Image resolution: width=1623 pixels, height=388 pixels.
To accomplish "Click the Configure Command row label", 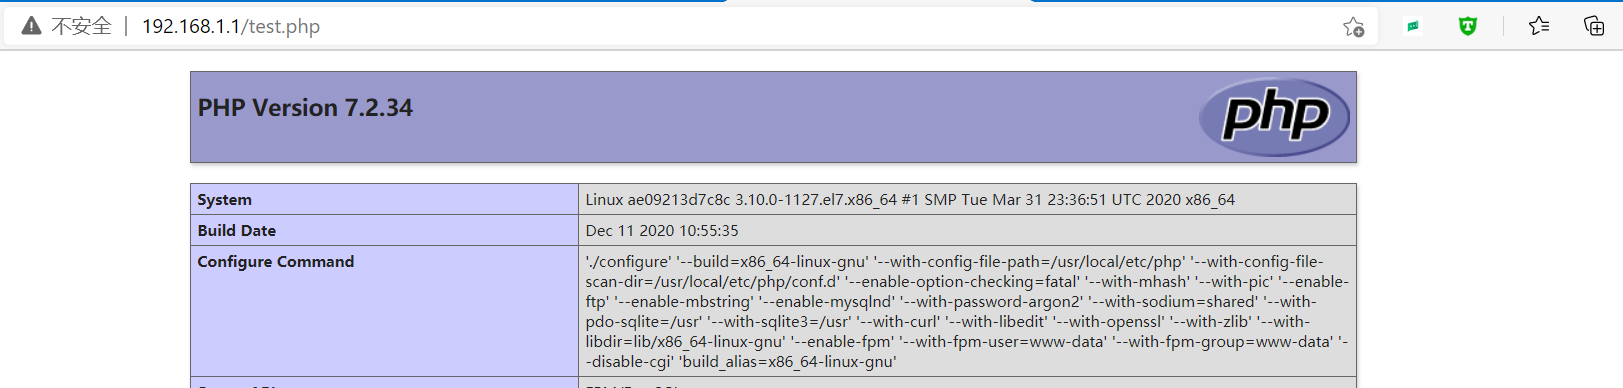I will [x=276, y=262].
